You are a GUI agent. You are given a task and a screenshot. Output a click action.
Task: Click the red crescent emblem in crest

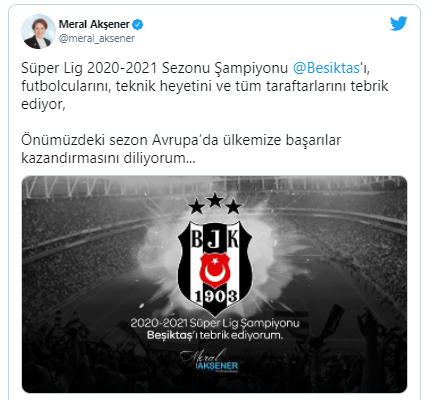coord(215,270)
